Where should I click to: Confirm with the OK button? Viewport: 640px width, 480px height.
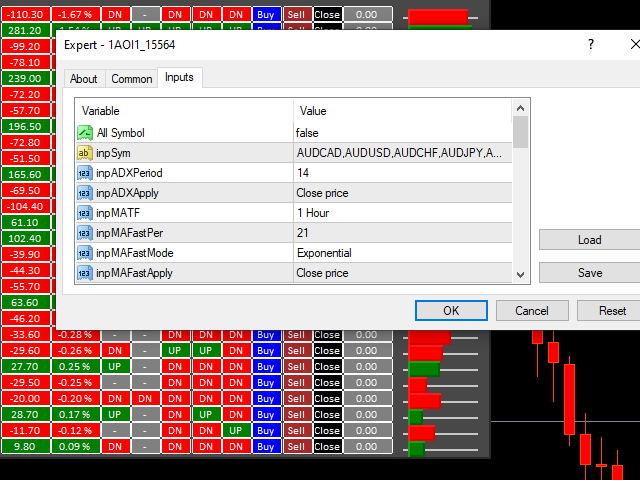click(451, 311)
